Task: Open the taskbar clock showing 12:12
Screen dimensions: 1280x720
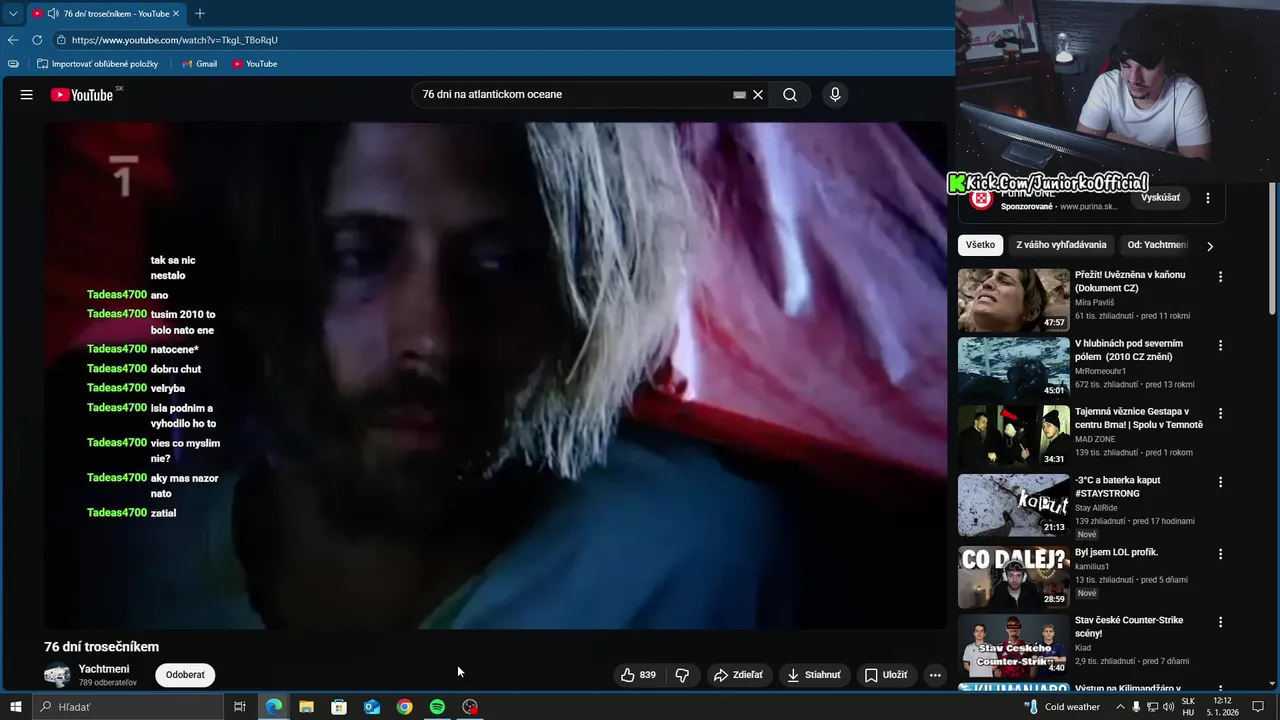Action: tap(1222, 707)
